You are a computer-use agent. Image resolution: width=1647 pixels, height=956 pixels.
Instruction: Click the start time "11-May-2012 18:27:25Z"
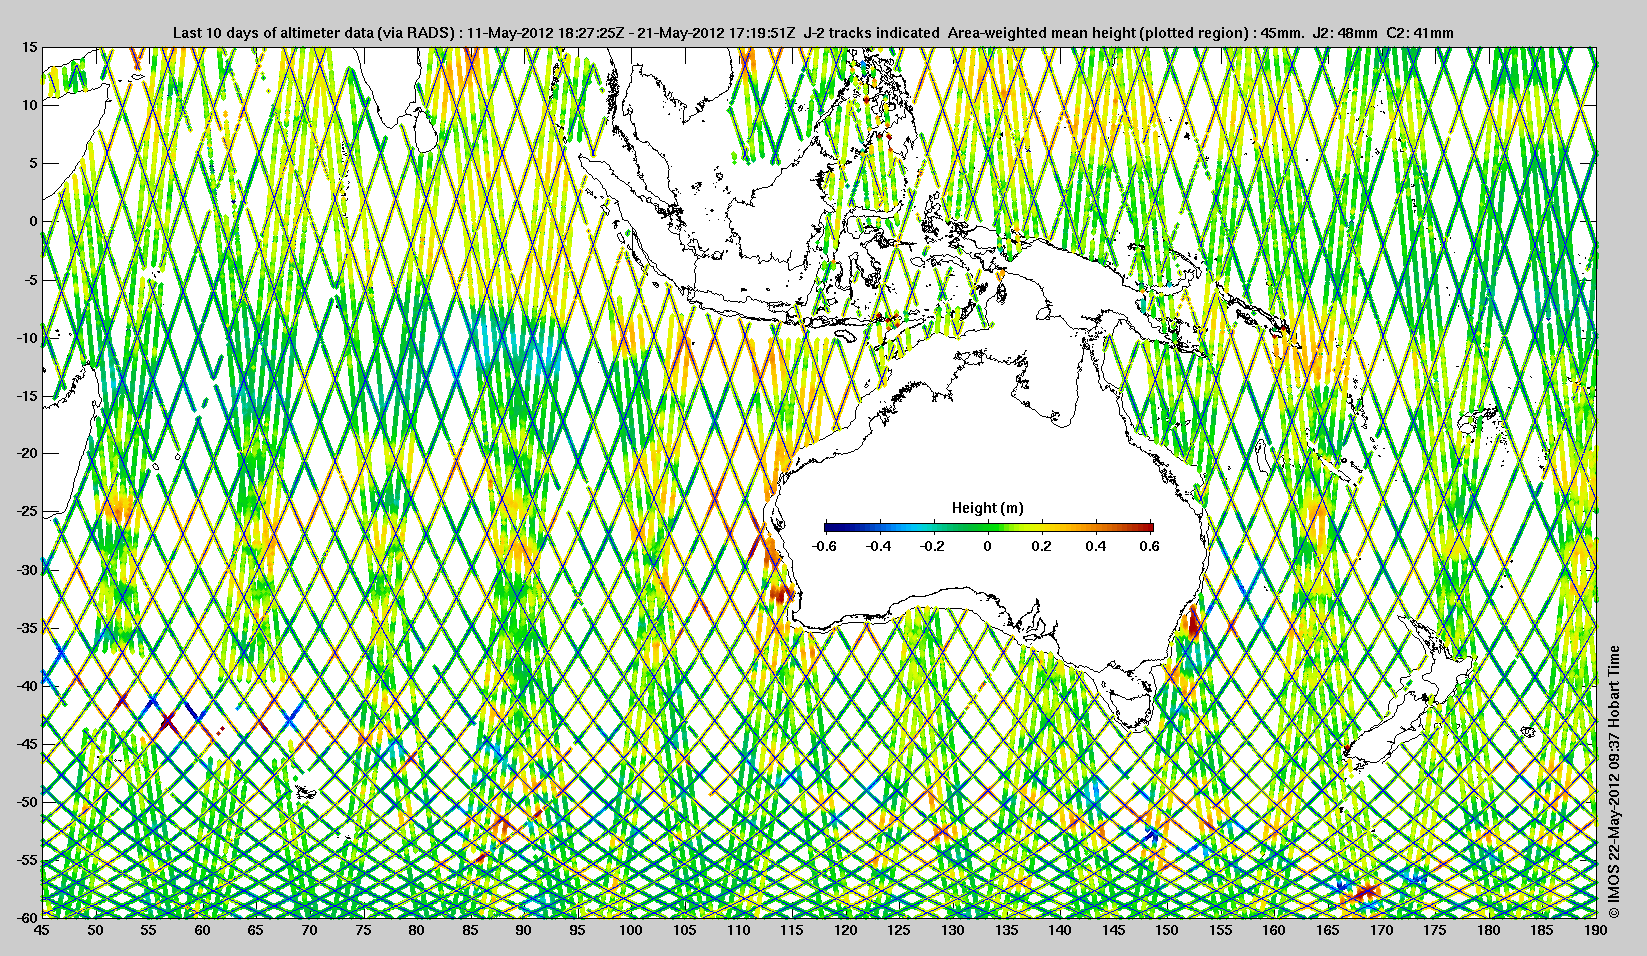point(545,33)
